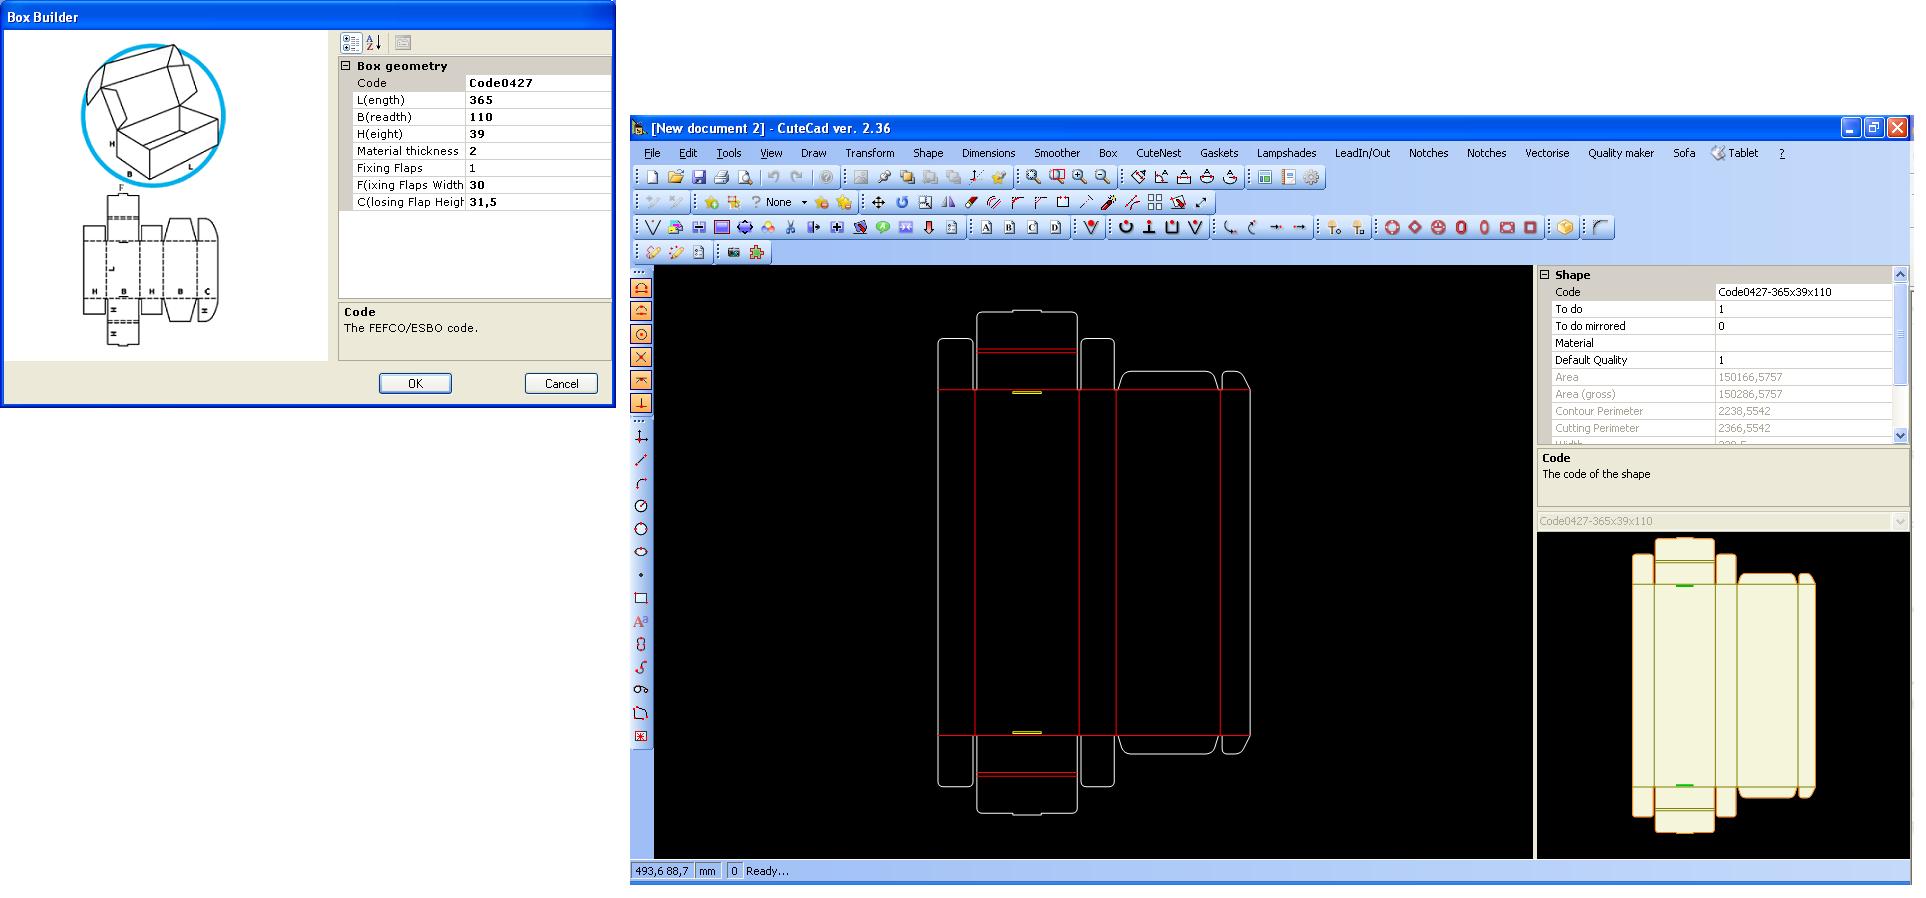Click the yellow 3D box icon
Screen dimensions: 1926x898
pyautogui.click(x=1565, y=227)
